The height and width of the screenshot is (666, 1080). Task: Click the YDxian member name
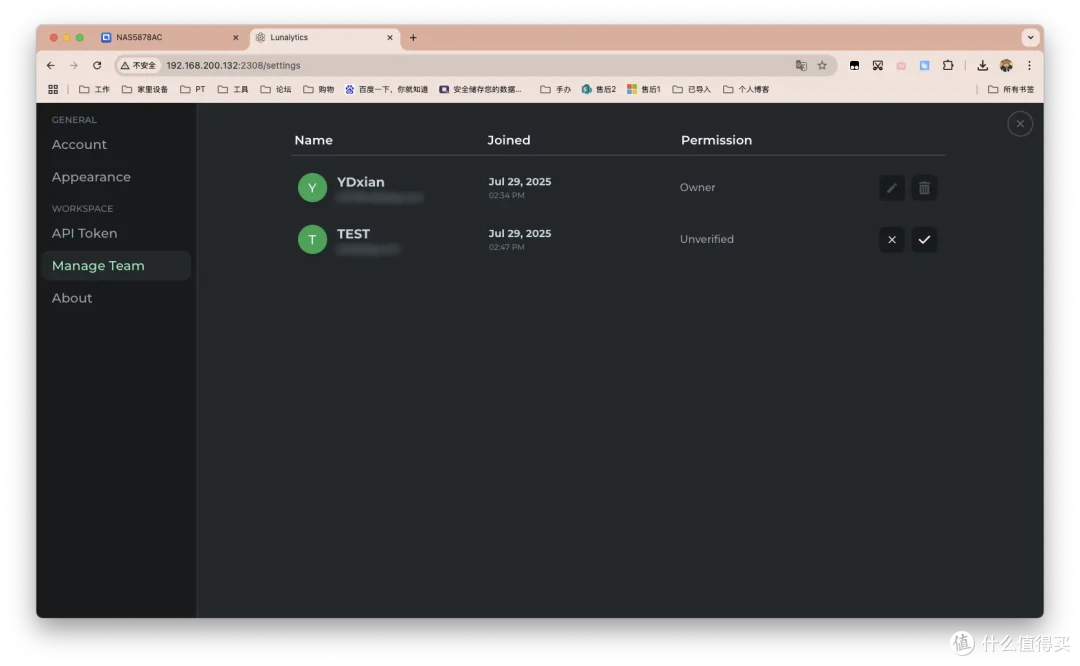[x=360, y=182]
